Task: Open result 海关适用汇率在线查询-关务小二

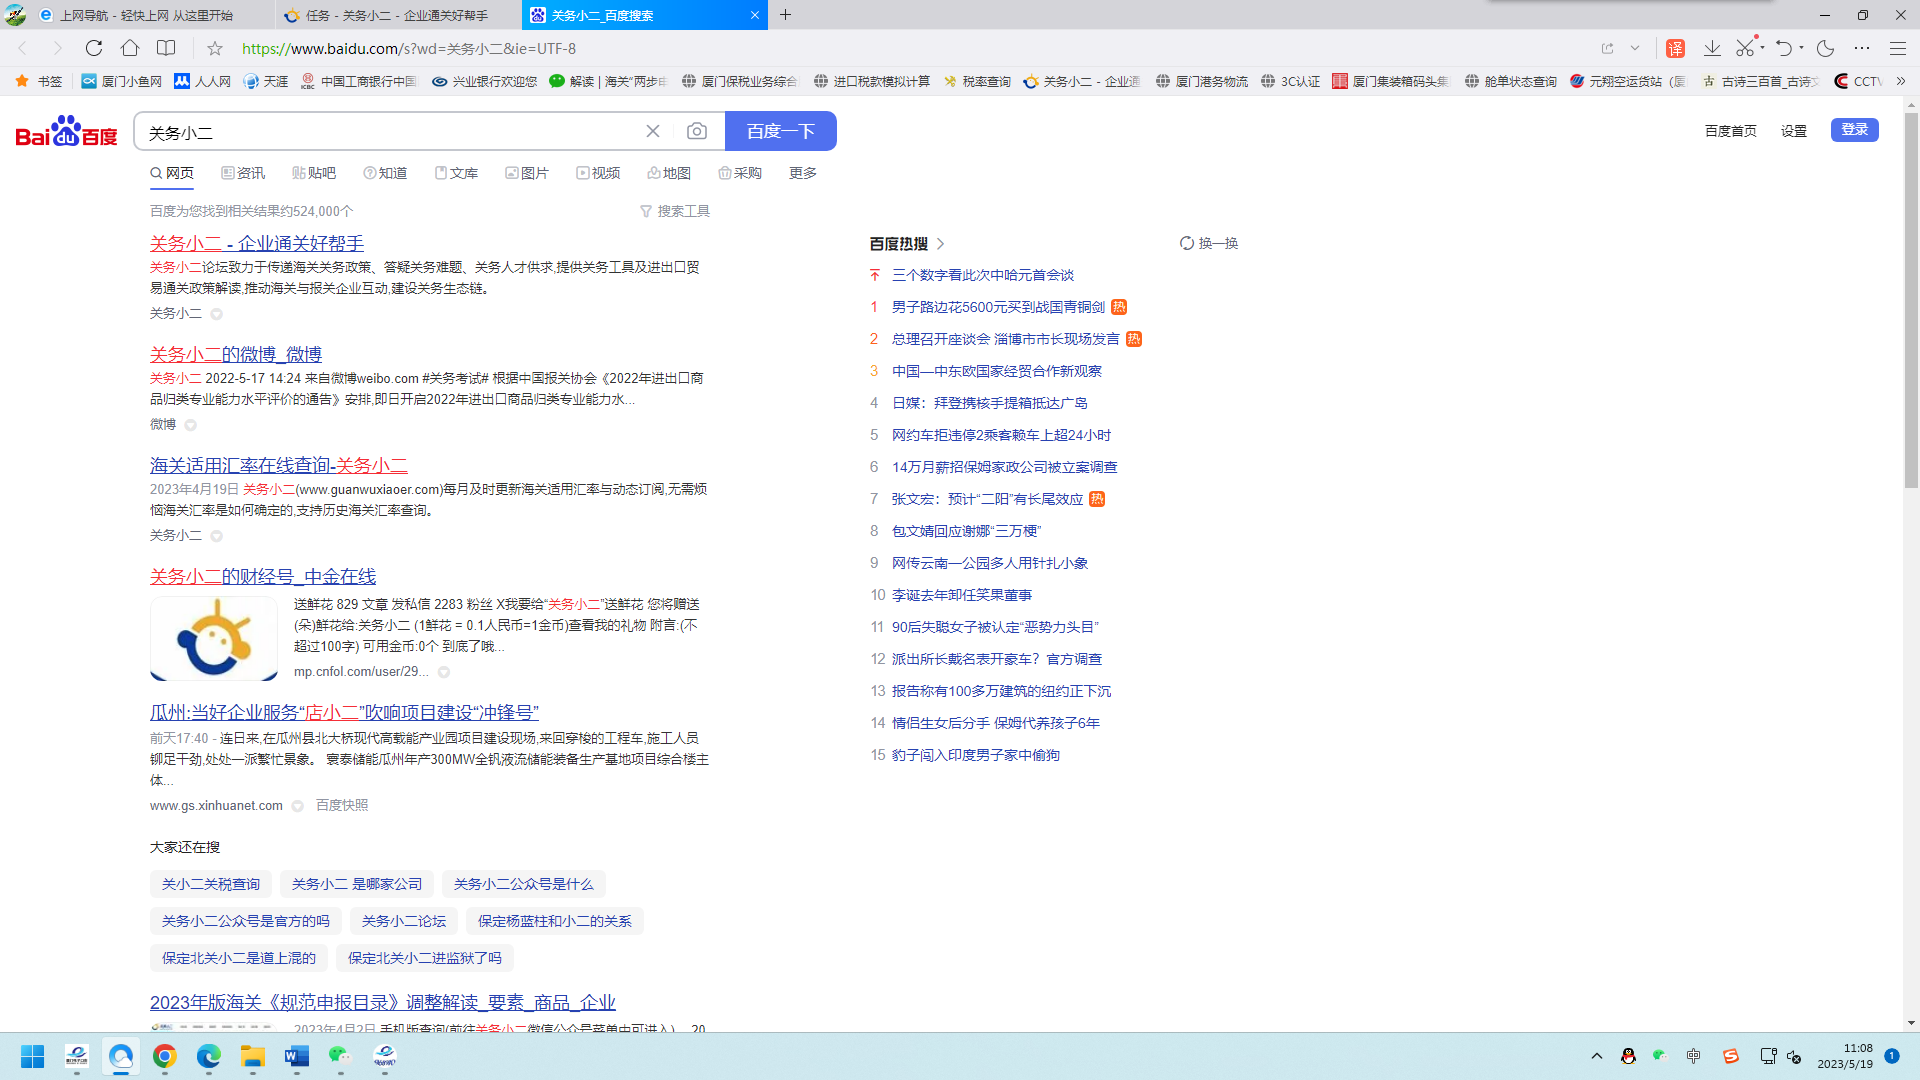Action: (279, 465)
